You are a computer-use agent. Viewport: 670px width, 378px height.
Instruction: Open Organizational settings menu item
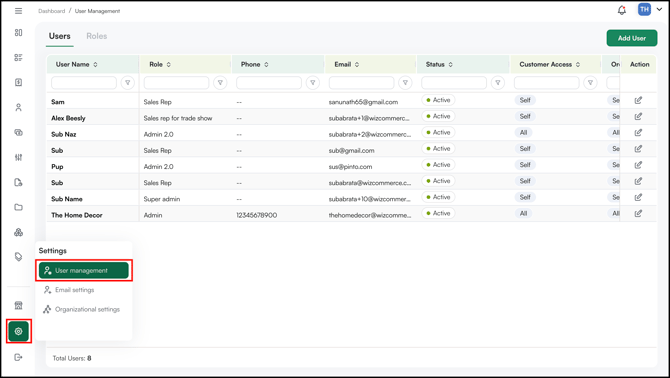tap(82, 309)
